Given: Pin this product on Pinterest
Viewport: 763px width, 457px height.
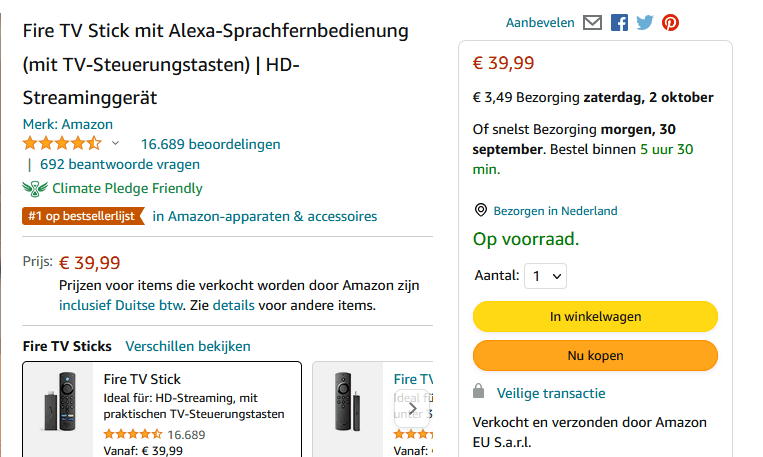Looking at the screenshot, I should pyautogui.click(x=670, y=22).
